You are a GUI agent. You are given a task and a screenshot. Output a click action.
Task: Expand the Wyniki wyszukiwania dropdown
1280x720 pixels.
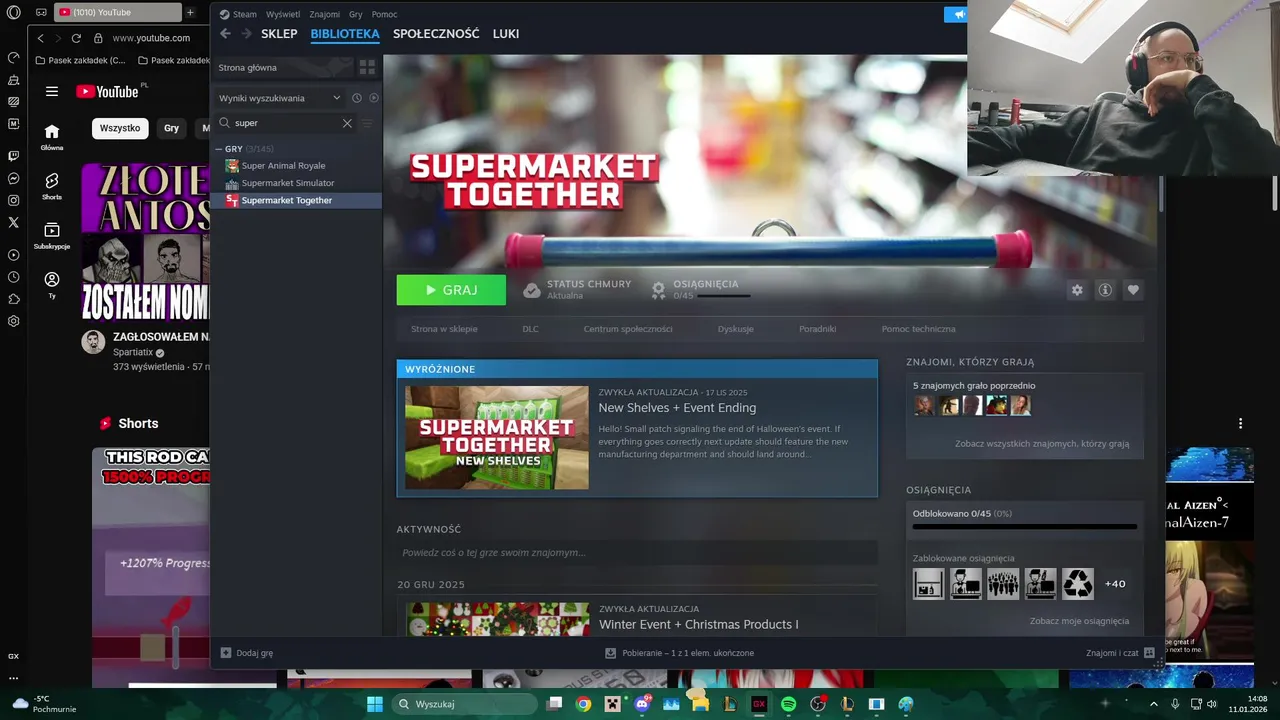[x=280, y=98]
